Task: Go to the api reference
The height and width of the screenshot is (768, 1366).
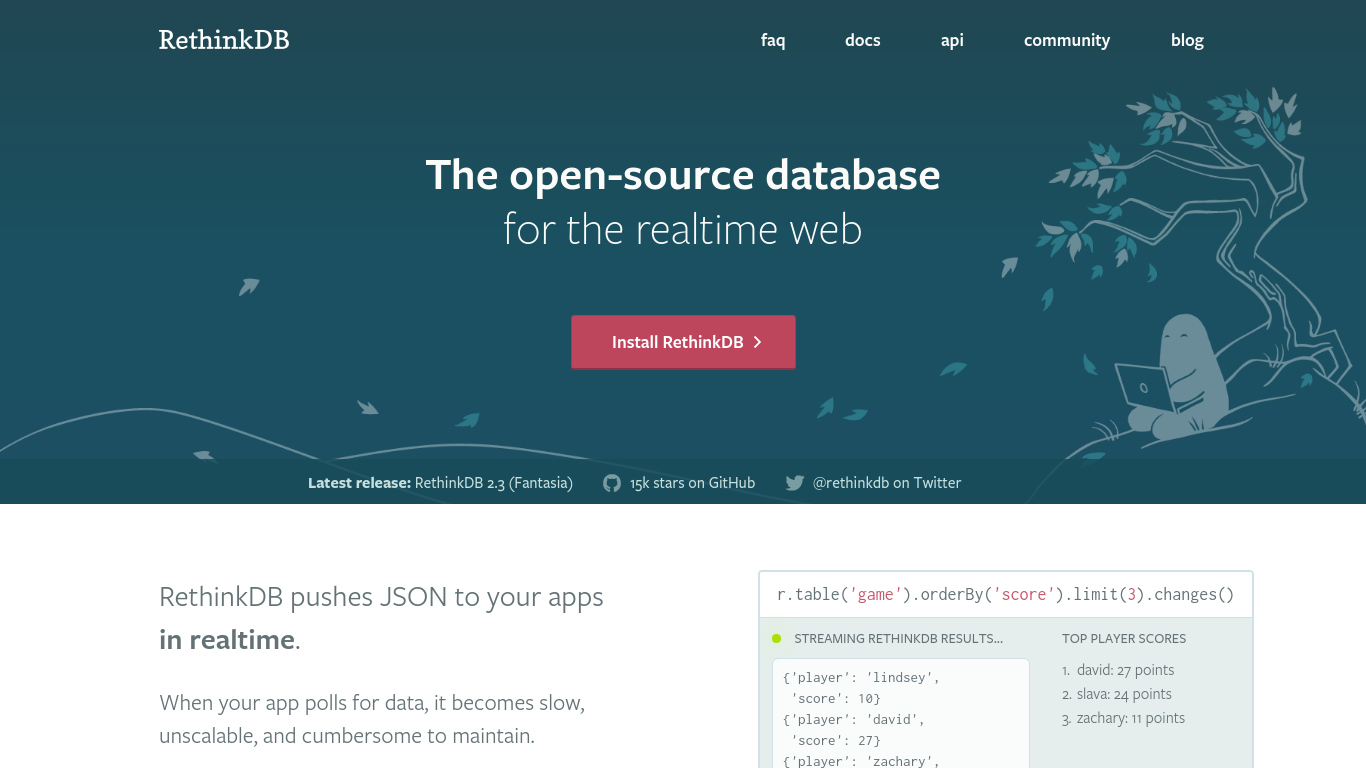Action: click(952, 40)
